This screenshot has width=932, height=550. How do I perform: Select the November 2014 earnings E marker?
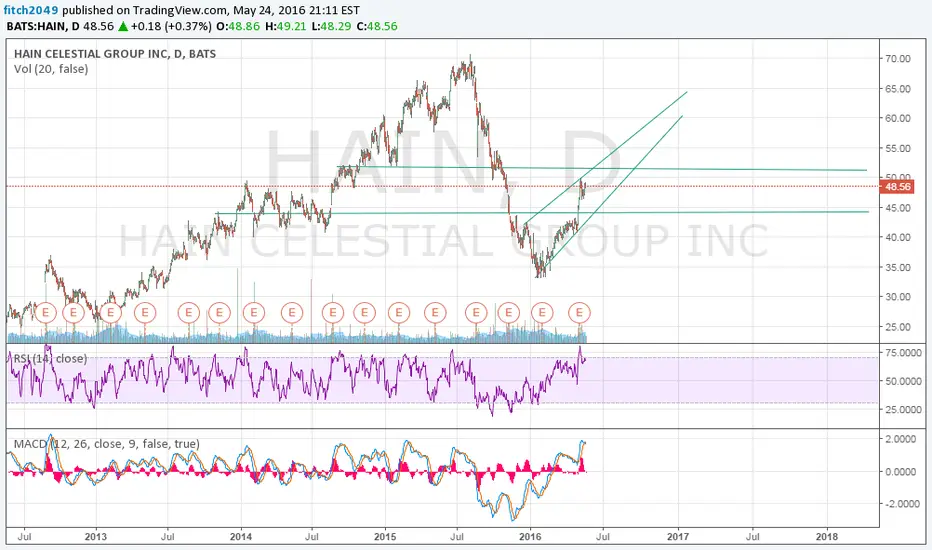coord(364,312)
